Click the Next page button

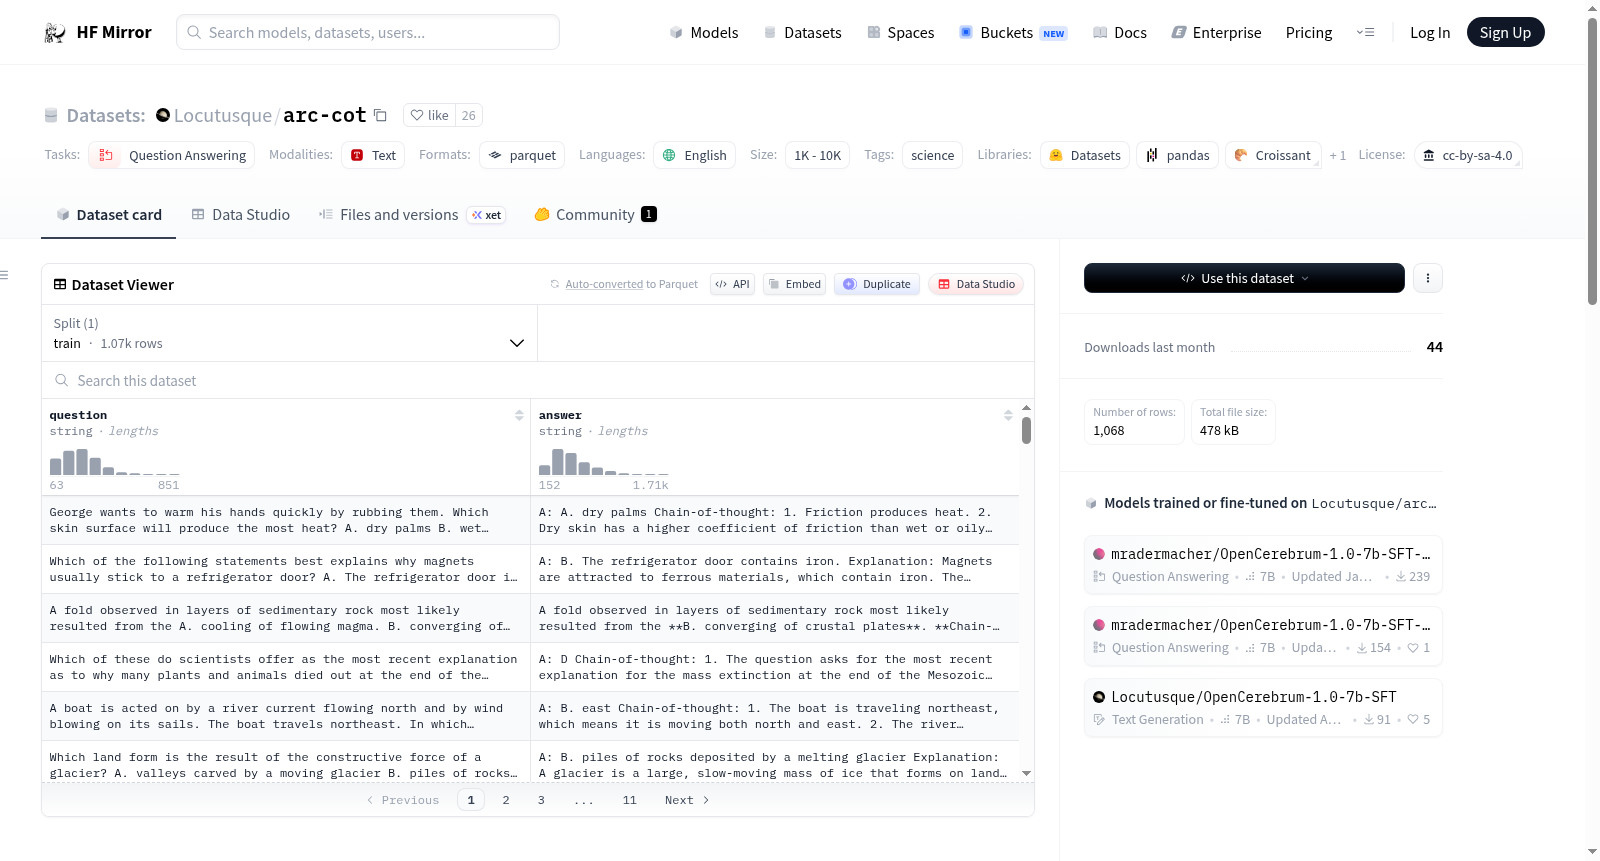tap(687, 800)
